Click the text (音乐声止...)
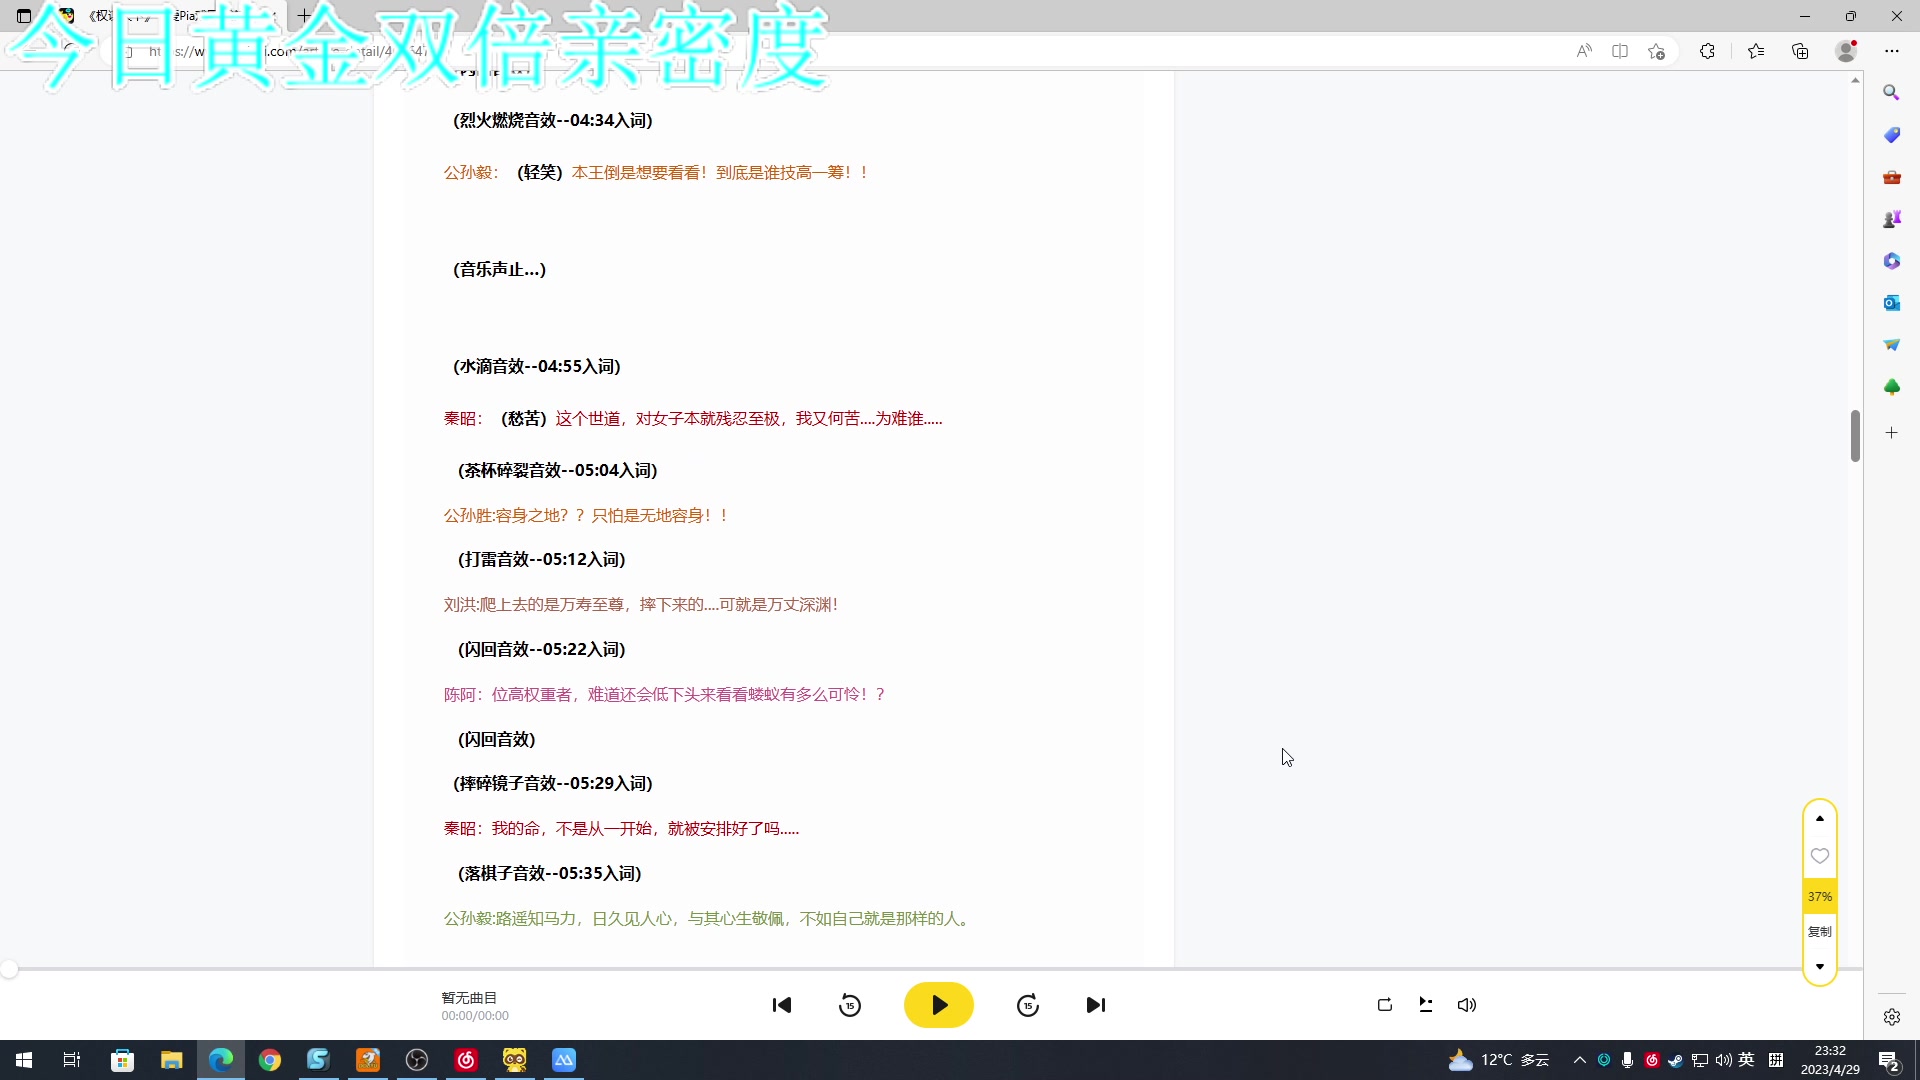 pos(500,270)
